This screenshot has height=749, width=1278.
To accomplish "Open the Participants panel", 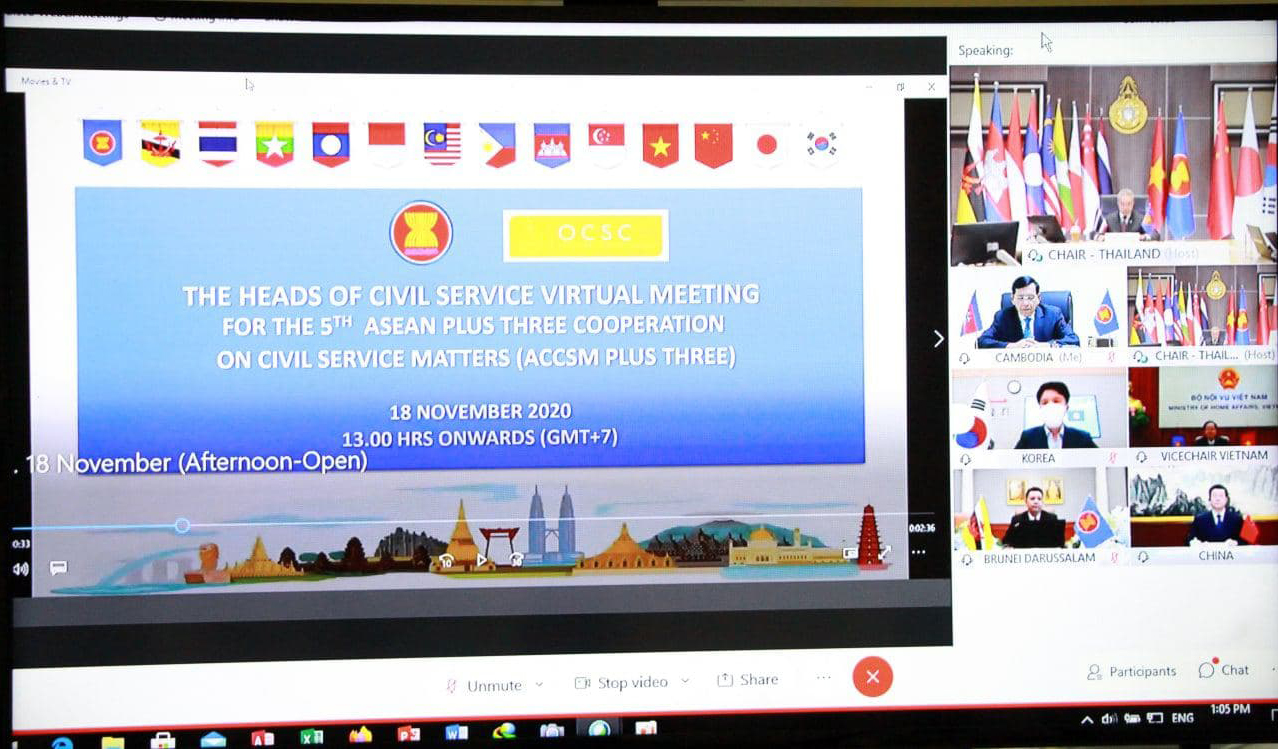I will click(1132, 672).
